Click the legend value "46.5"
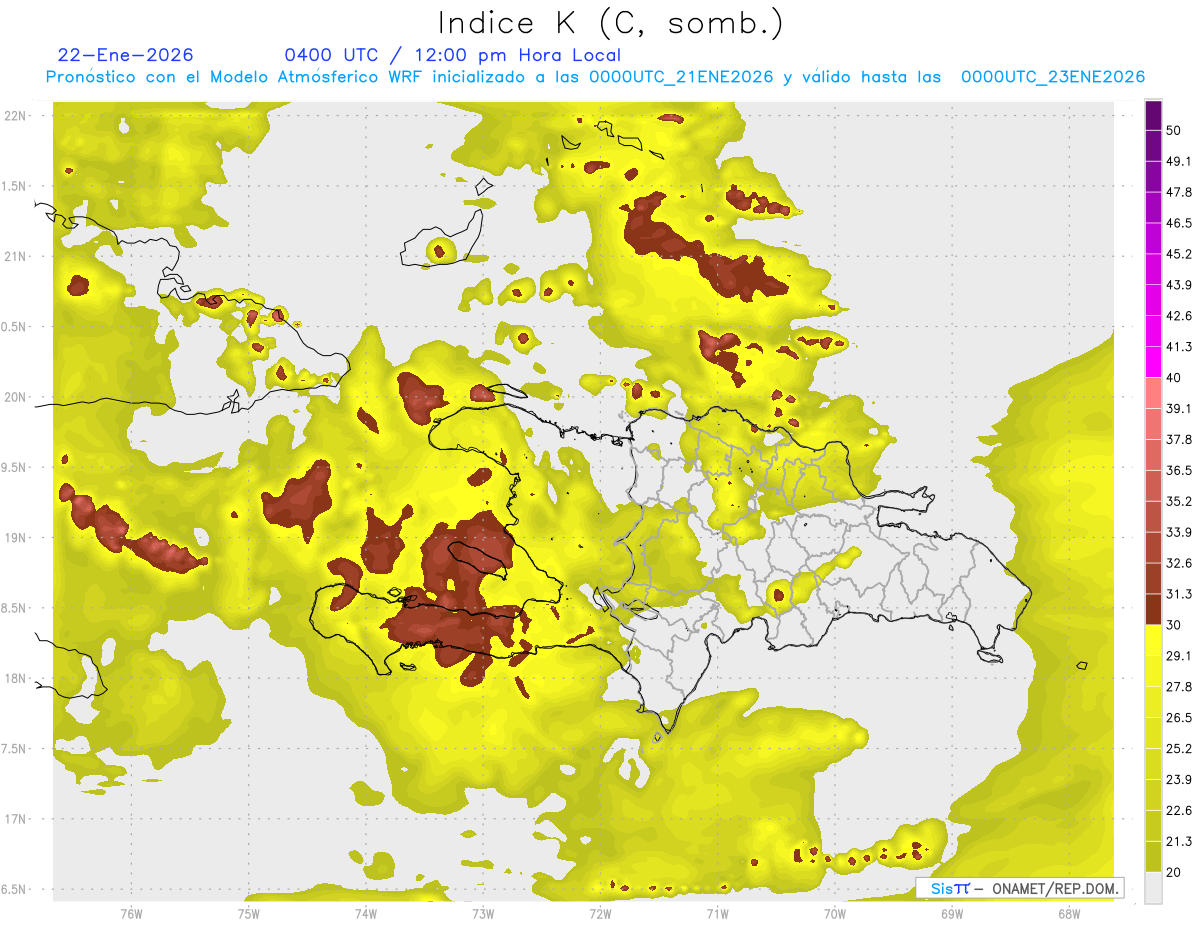Viewport: 1200px width, 927px height. 1179,223
